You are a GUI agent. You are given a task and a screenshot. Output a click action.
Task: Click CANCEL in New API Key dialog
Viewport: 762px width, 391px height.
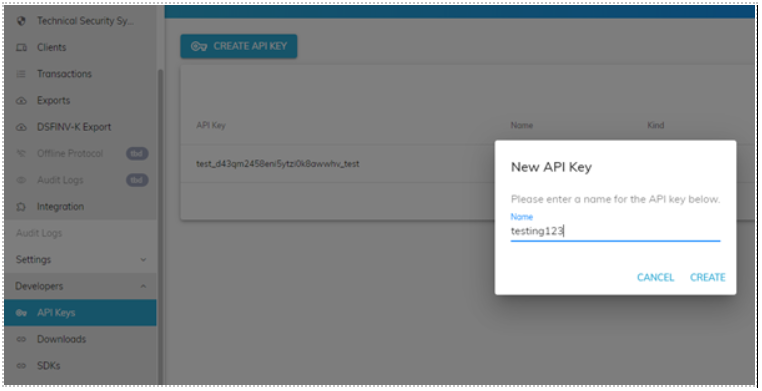655,277
